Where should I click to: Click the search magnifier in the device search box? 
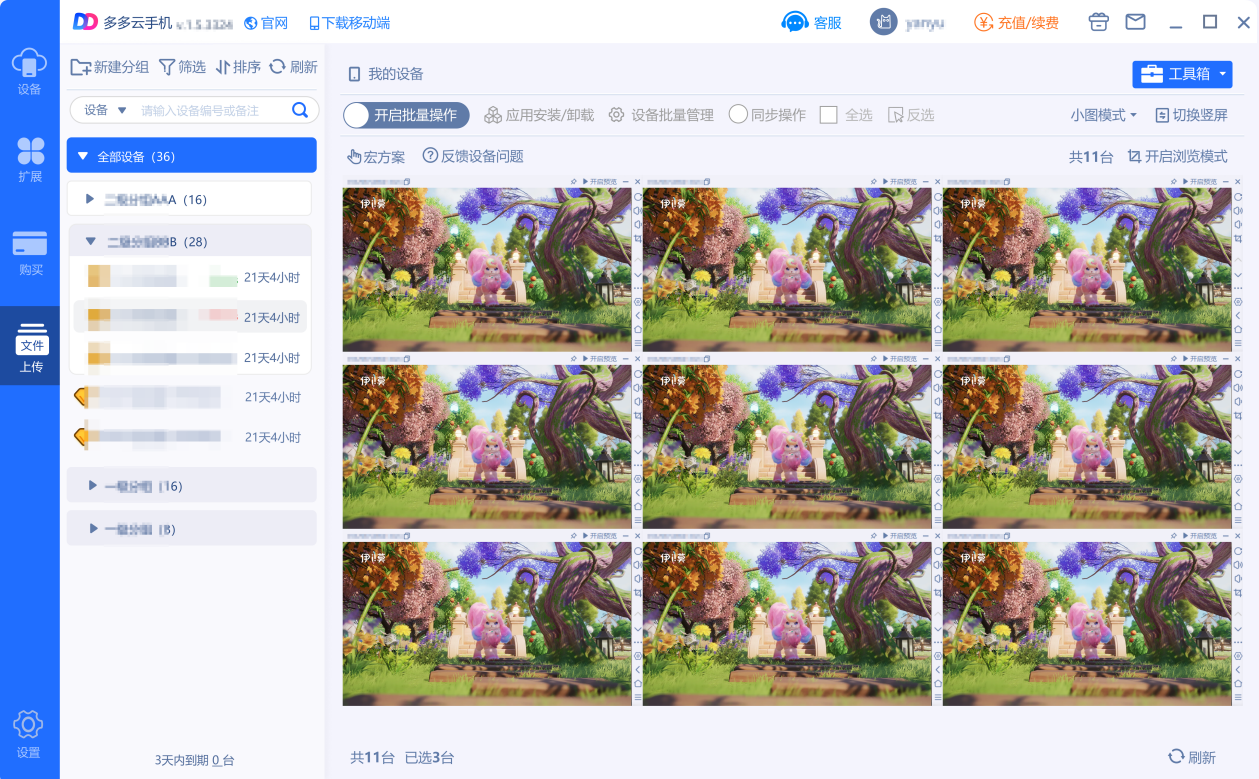(x=299, y=110)
